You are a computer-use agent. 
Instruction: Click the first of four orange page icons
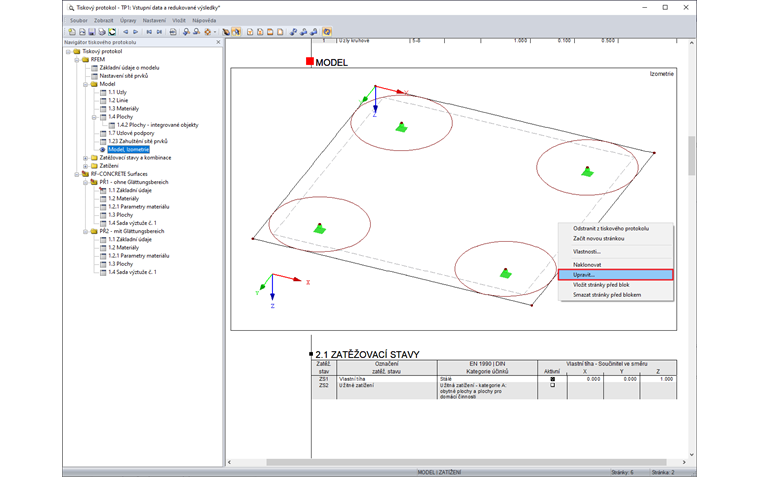(250, 32)
